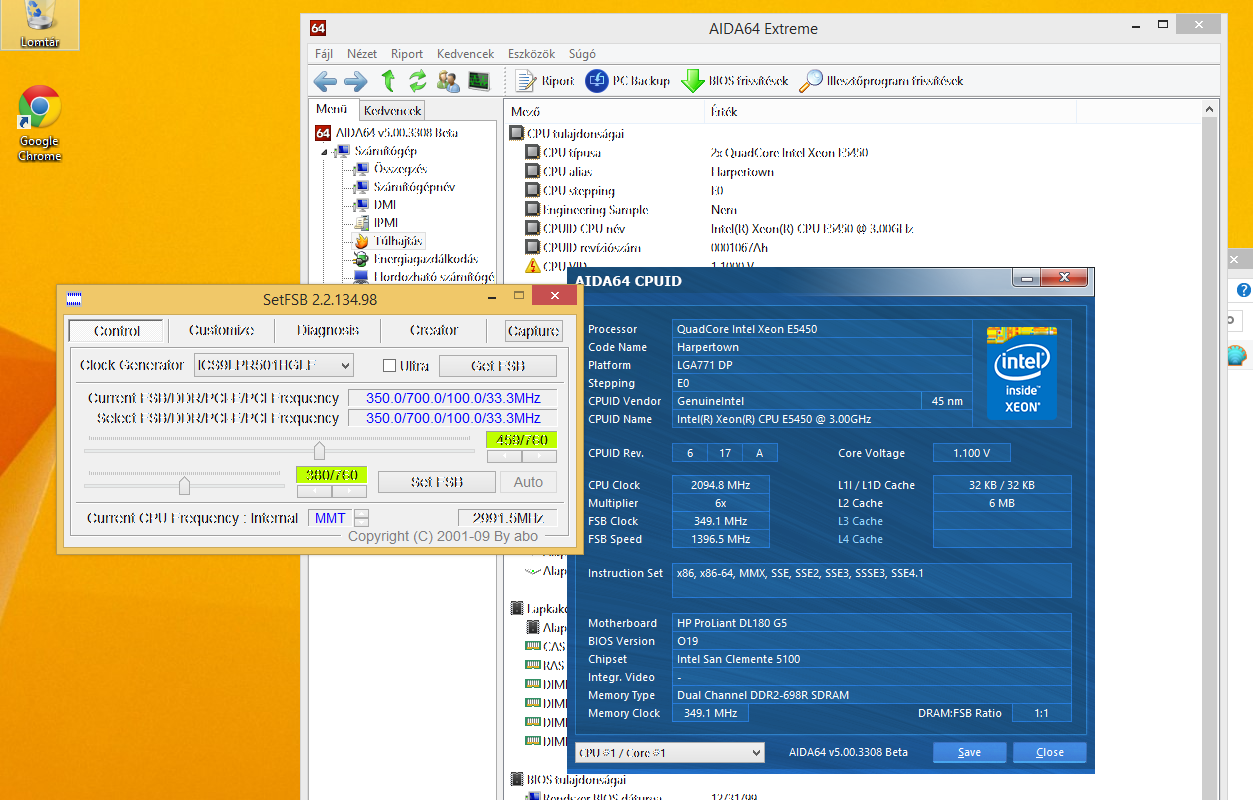1253x800 pixels.
Task: Decrease the 459/760 value with left arrow
Action: point(503,456)
